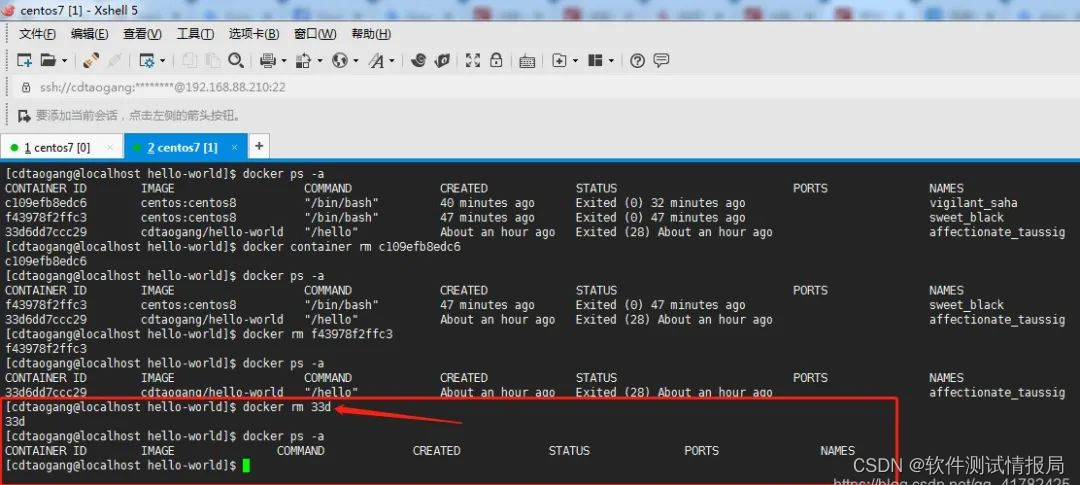Expand the Properties icon dropdown arrow

(163, 61)
